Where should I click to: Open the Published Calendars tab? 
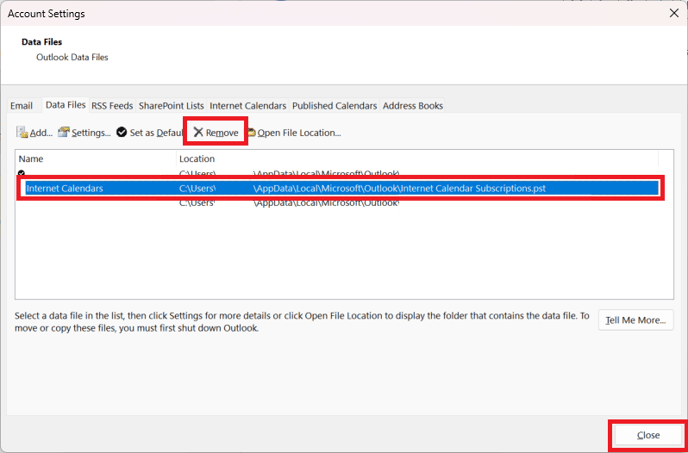coord(335,106)
